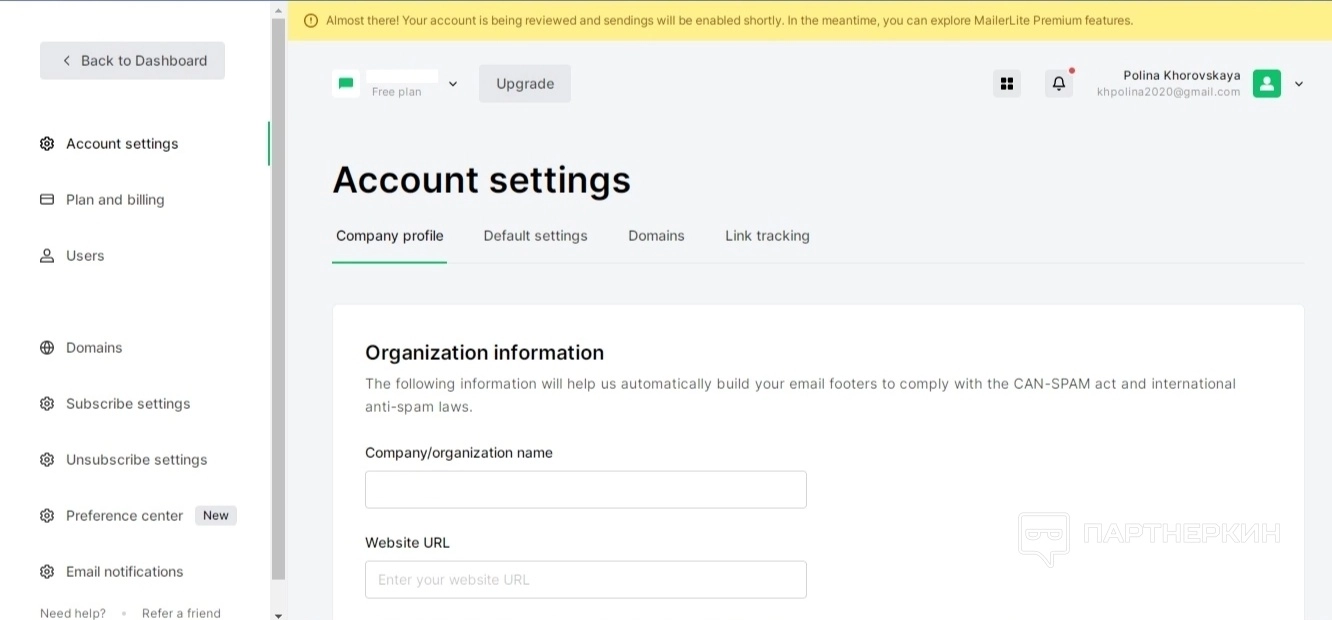The width and height of the screenshot is (1332, 620).
Task: Click the Refer a friend link
Action: [181, 613]
